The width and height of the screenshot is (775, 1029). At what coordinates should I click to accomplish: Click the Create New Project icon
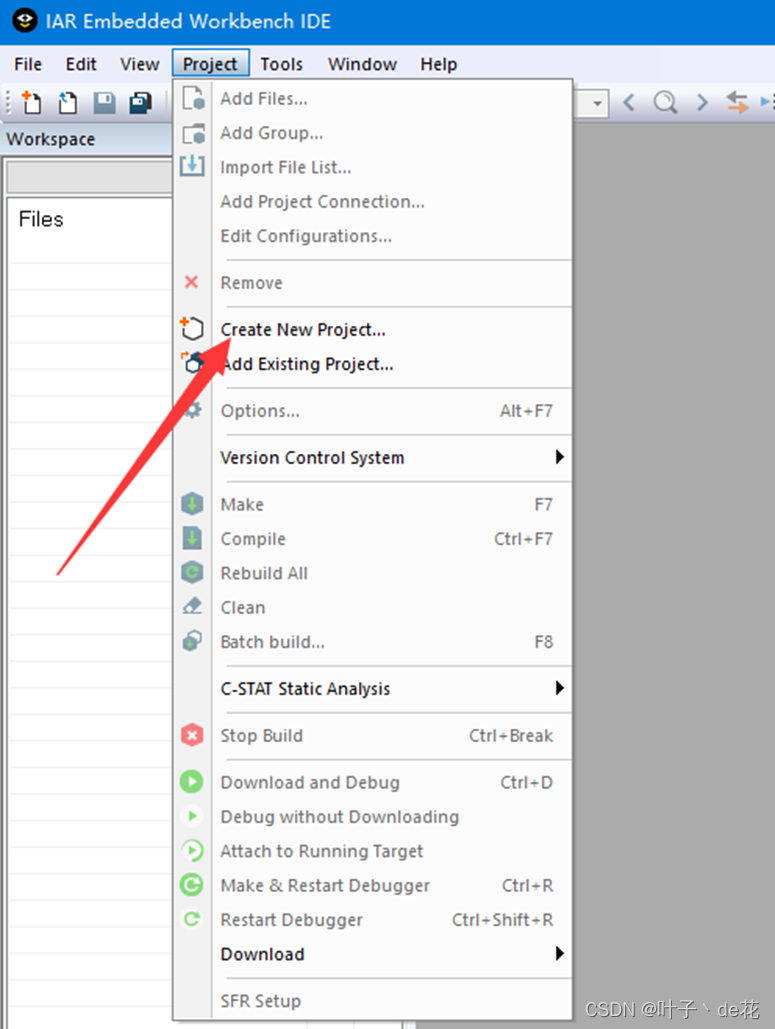click(192, 328)
